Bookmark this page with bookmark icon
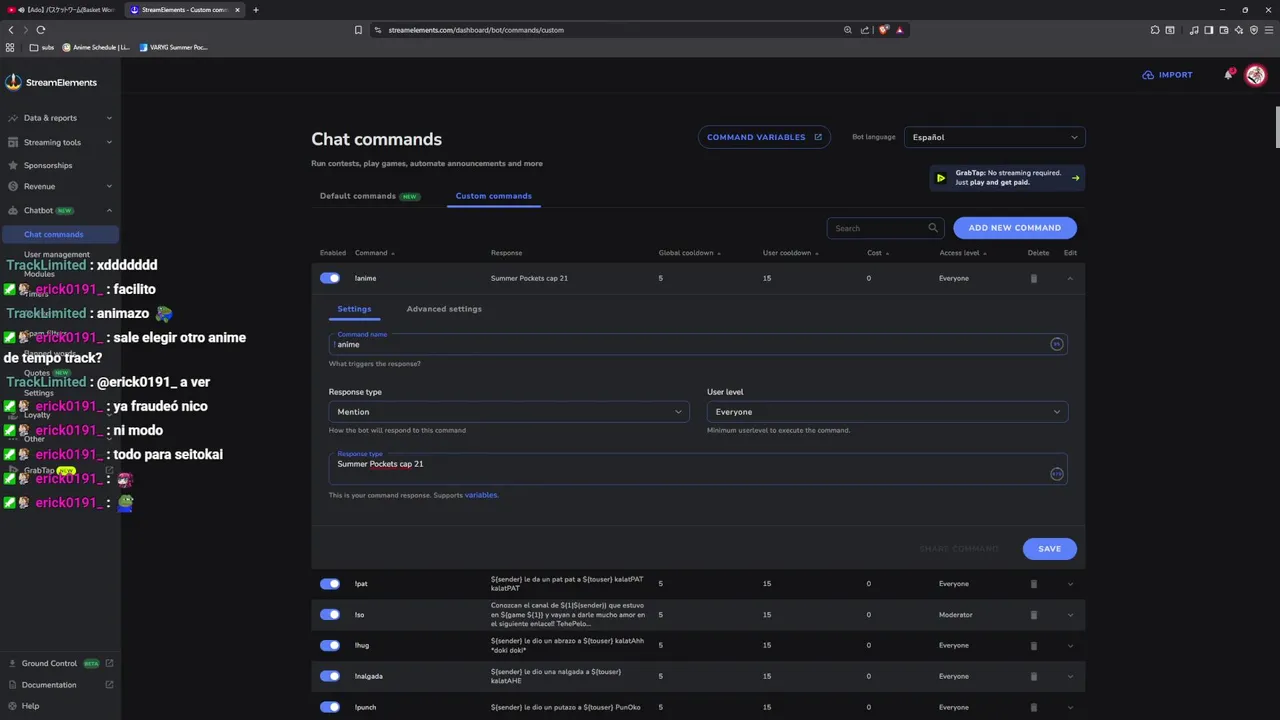 pos(358,30)
